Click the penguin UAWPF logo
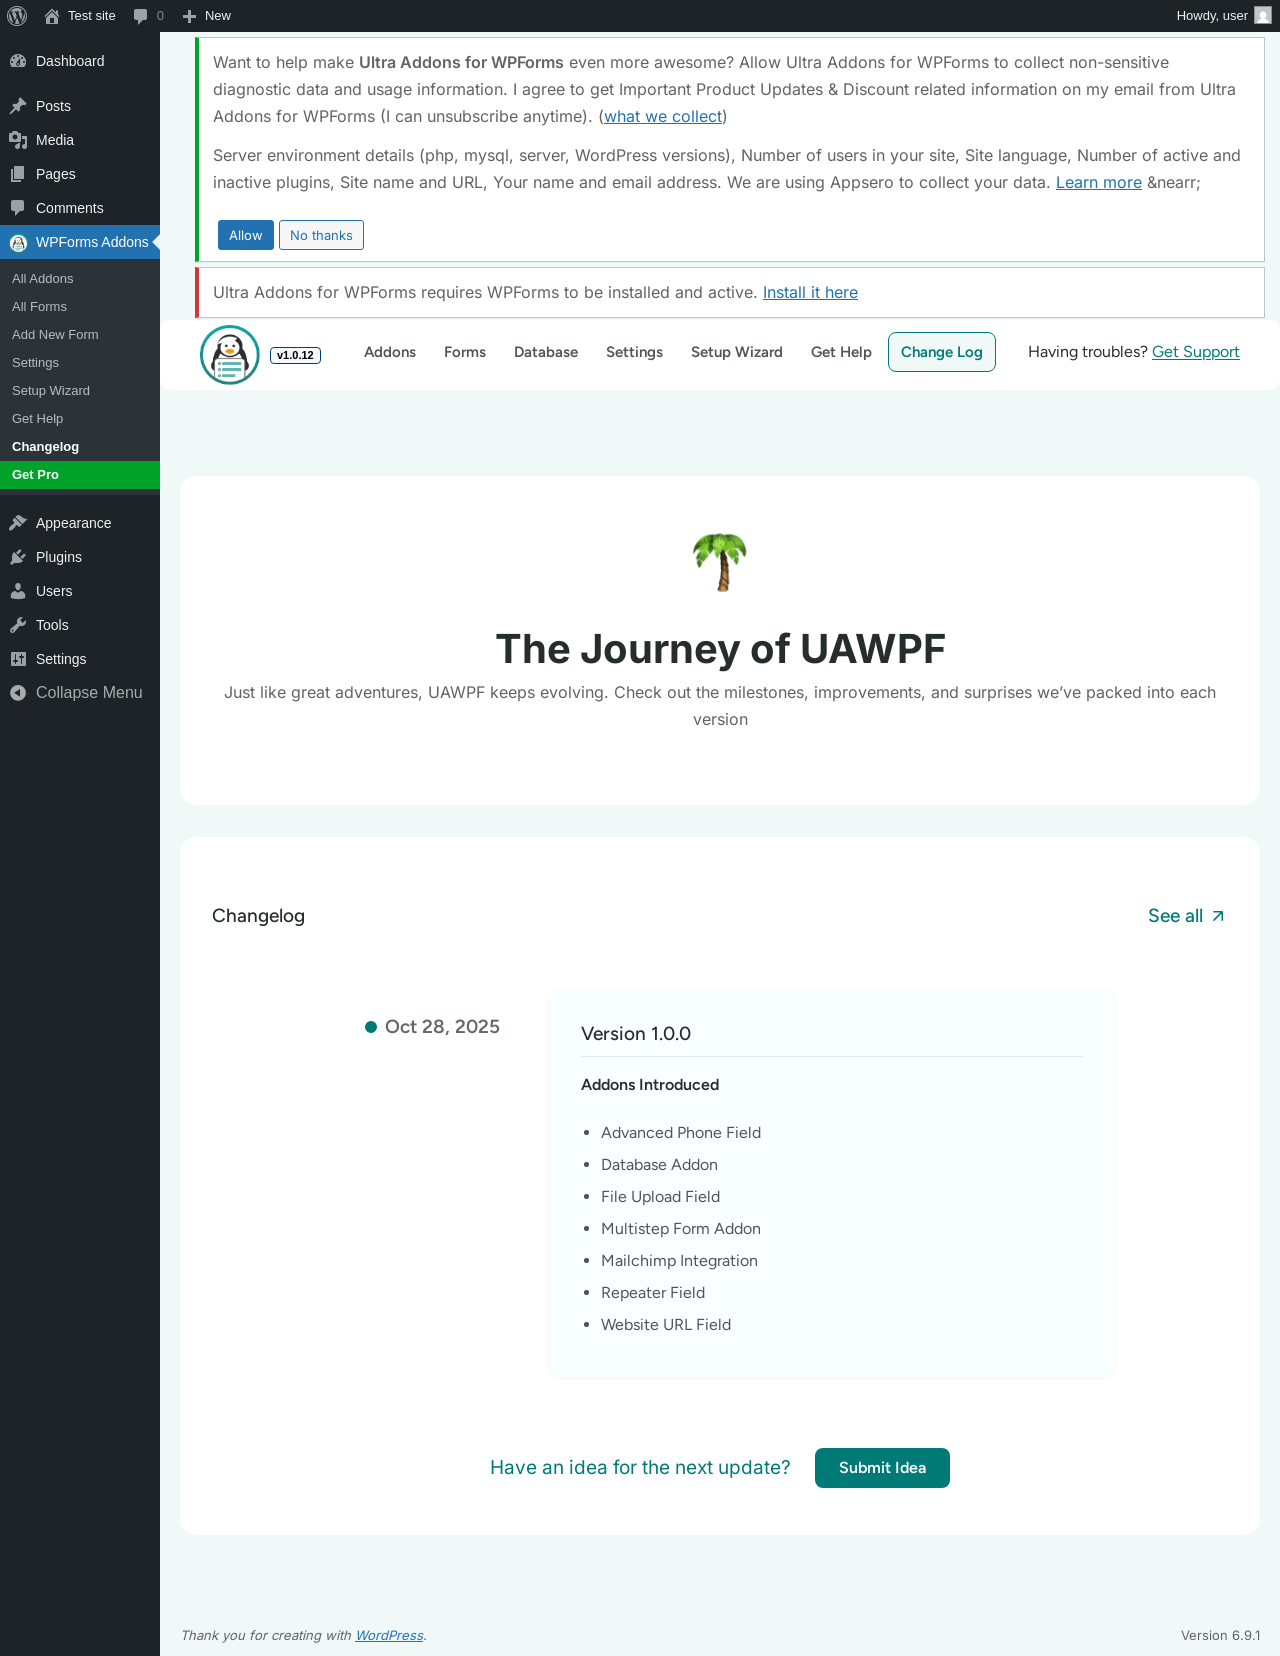This screenshot has width=1280, height=1656. point(230,354)
